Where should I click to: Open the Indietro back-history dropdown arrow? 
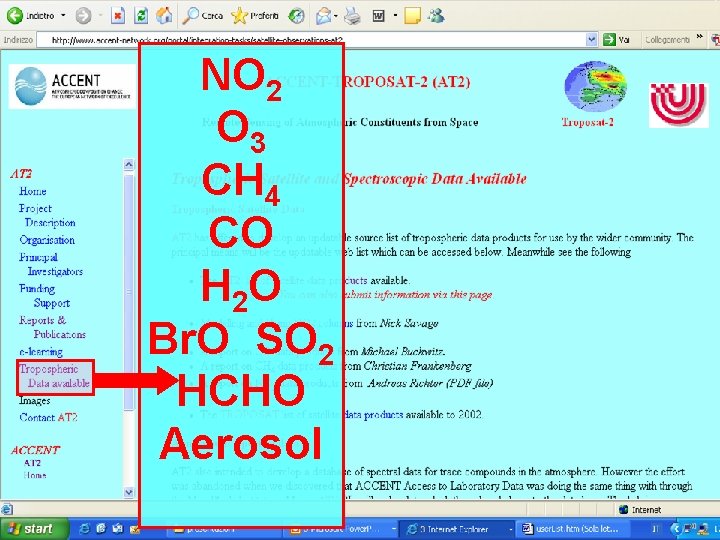pos(63,16)
